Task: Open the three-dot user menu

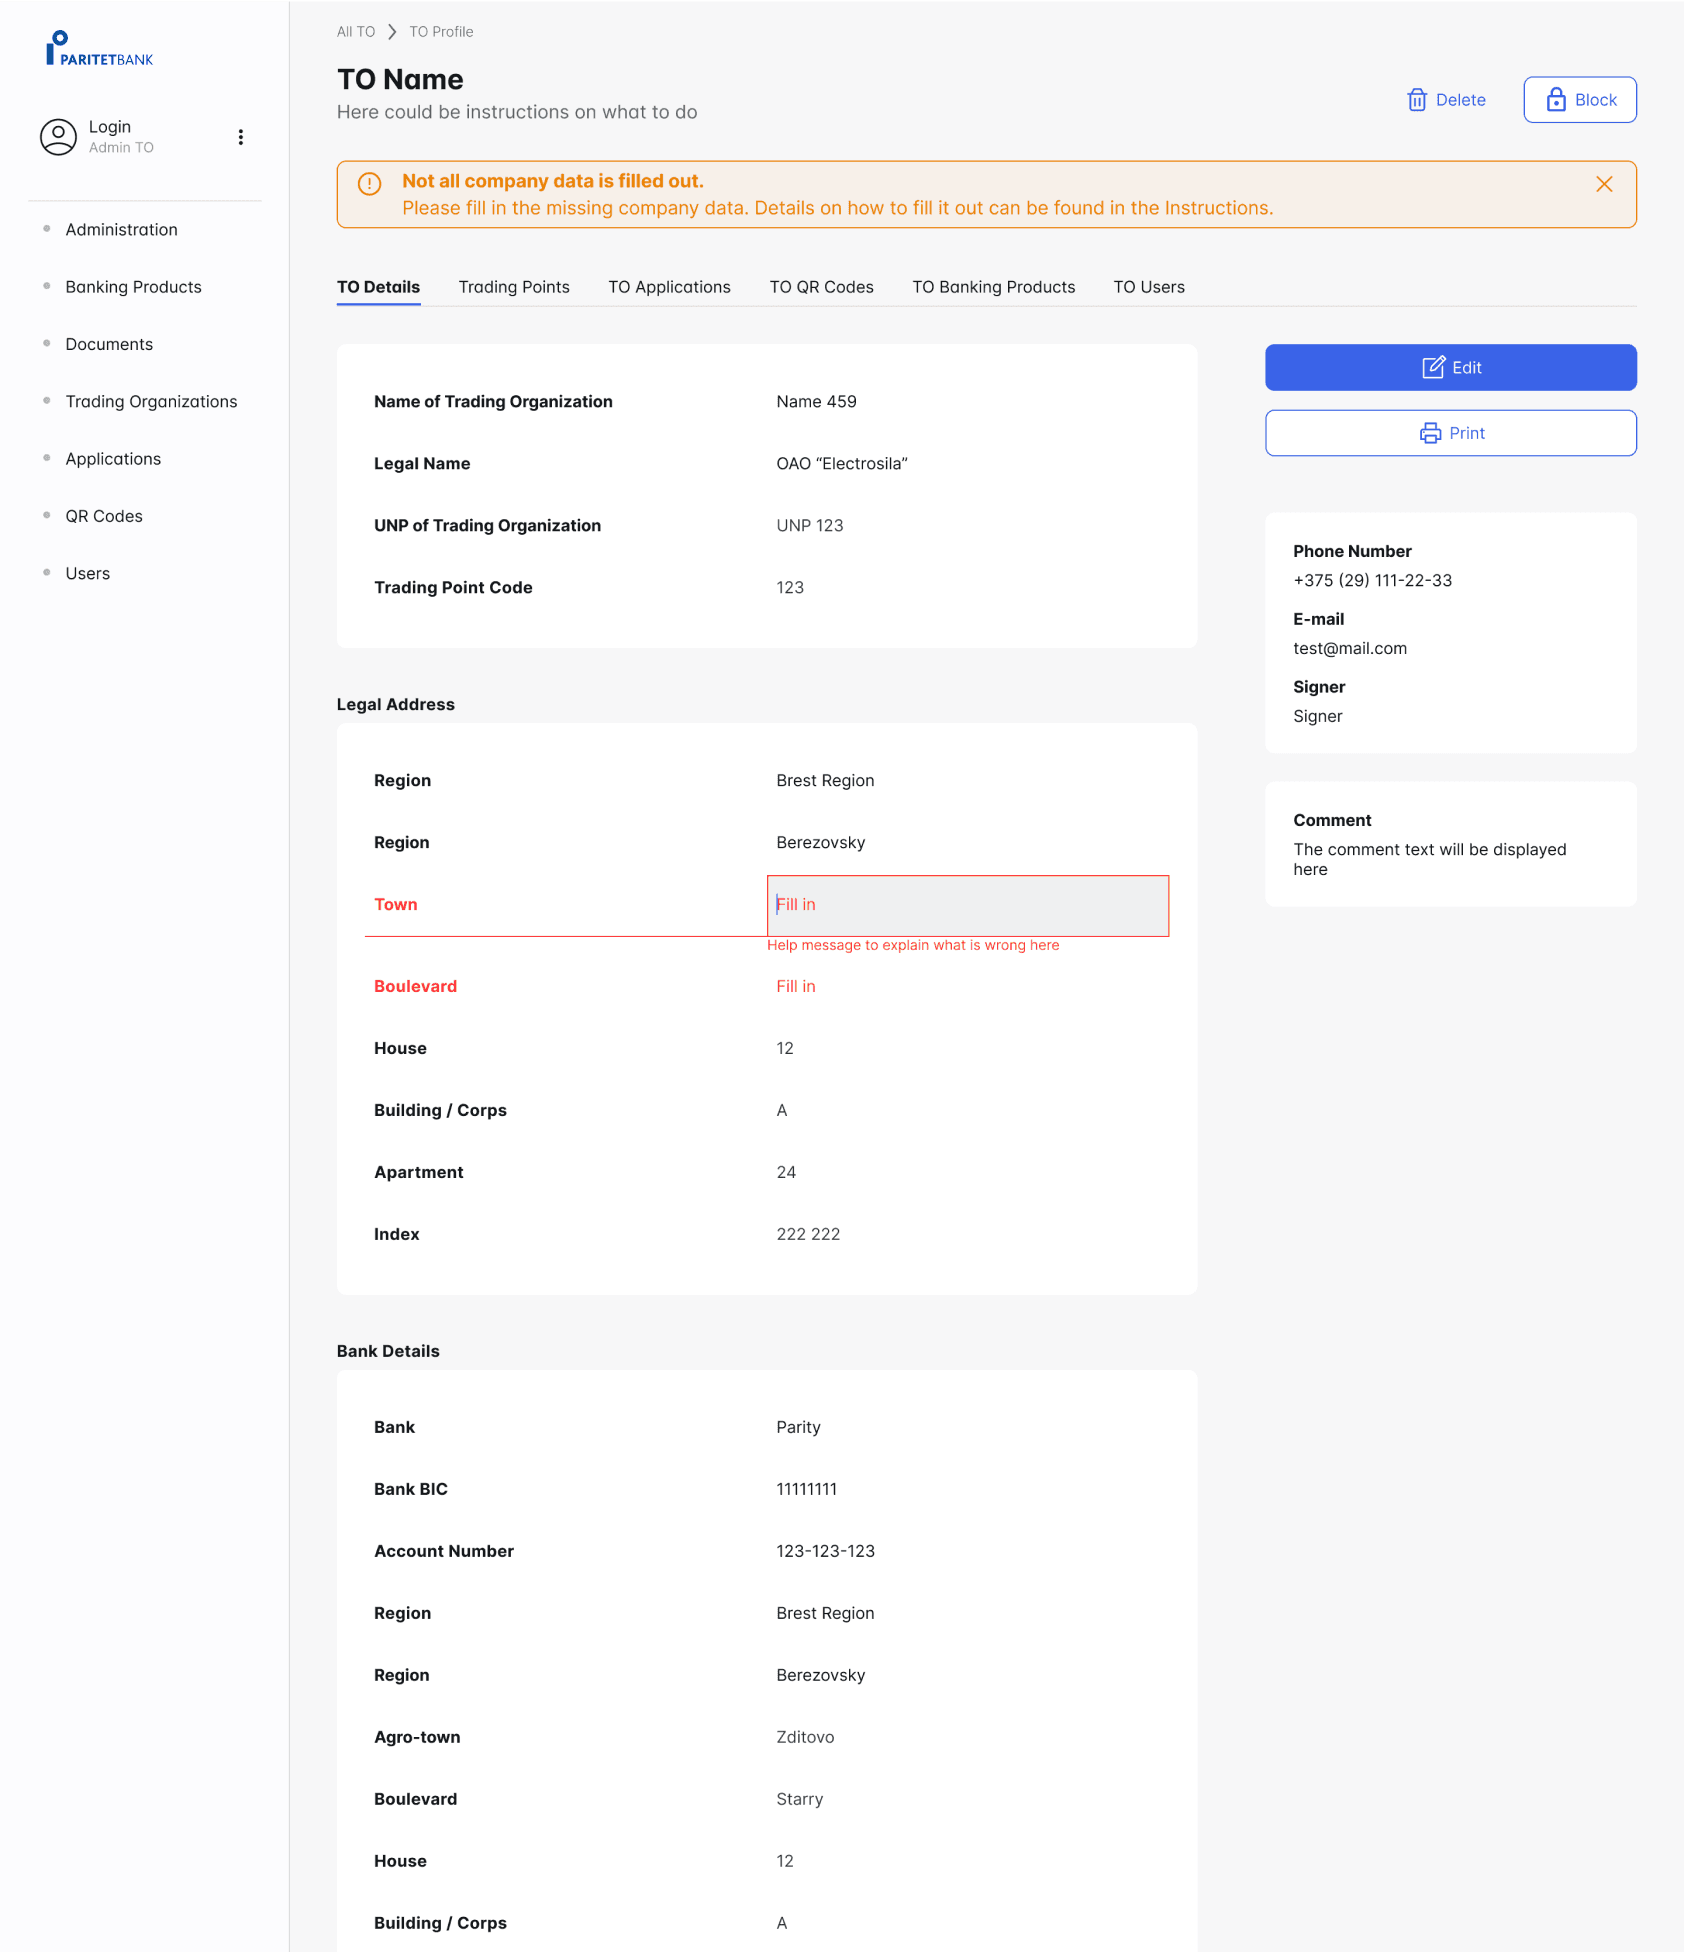Action: click(x=241, y=137)
